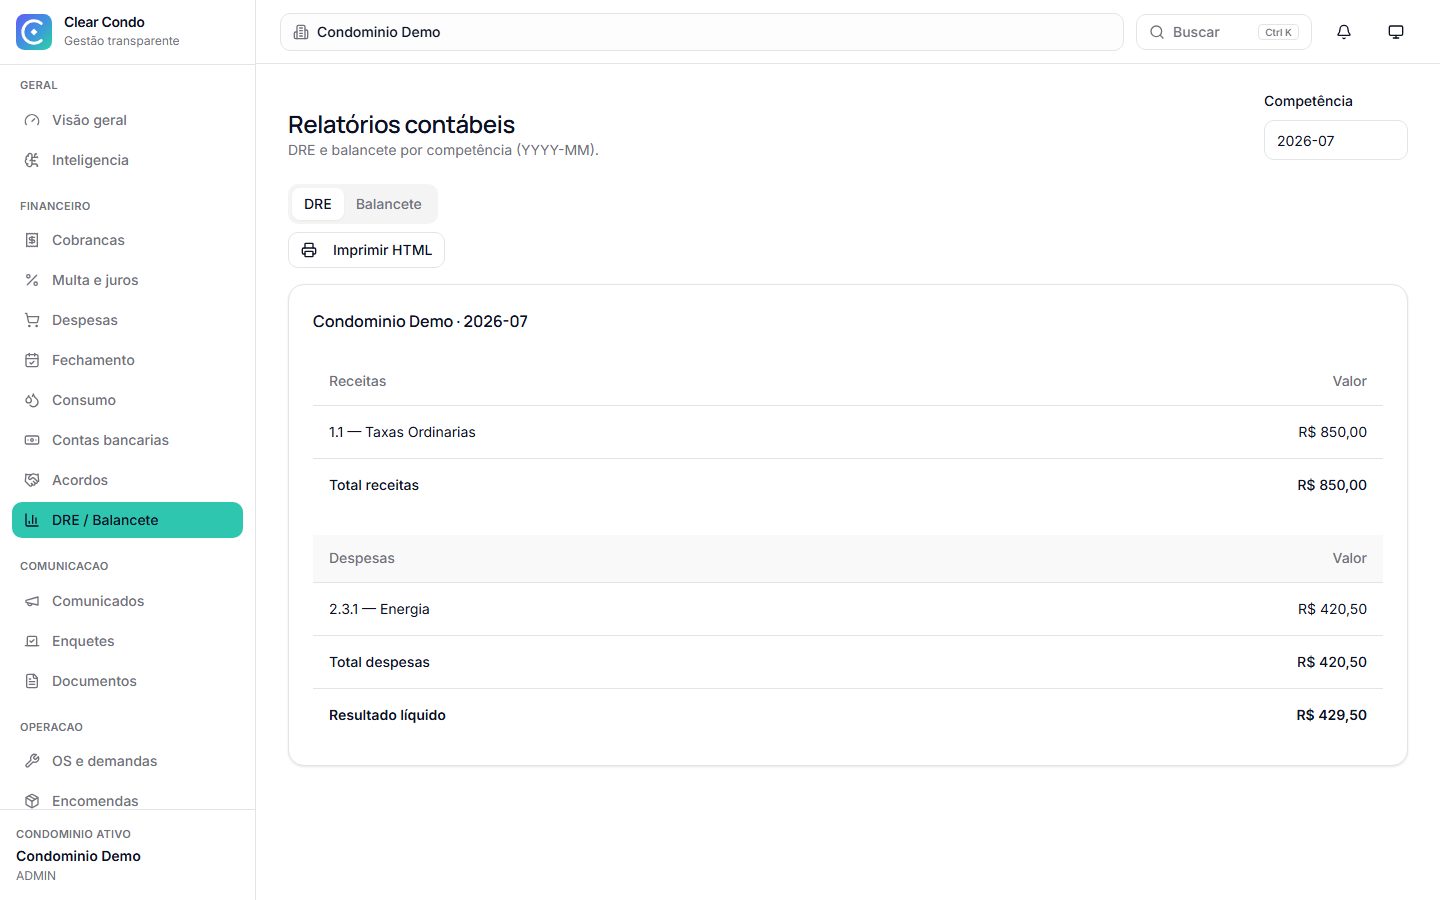Click the megaphone icon for Comunicados
Screen dimensions: 1440x900
pyautogui.click(x=32, y=601)
